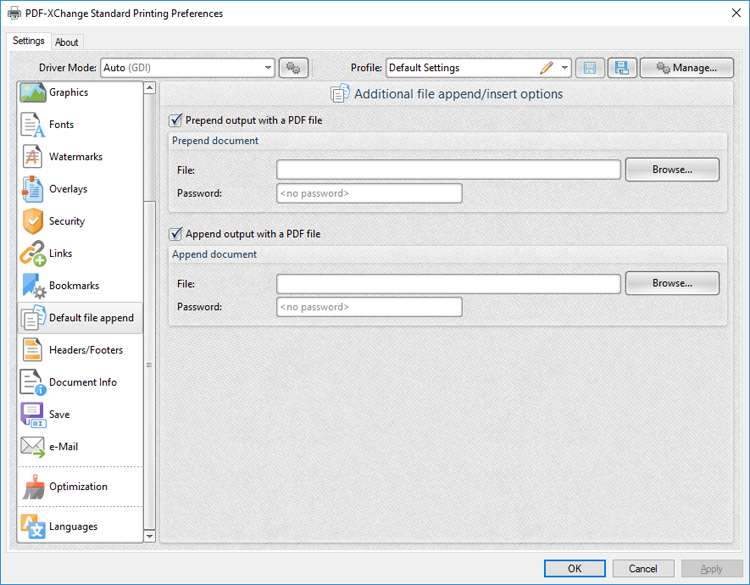Image resolution: width=750 pixels, height=585 pixels.
Task: Expand the Profile dropdown list
Action: click(566, 68)
